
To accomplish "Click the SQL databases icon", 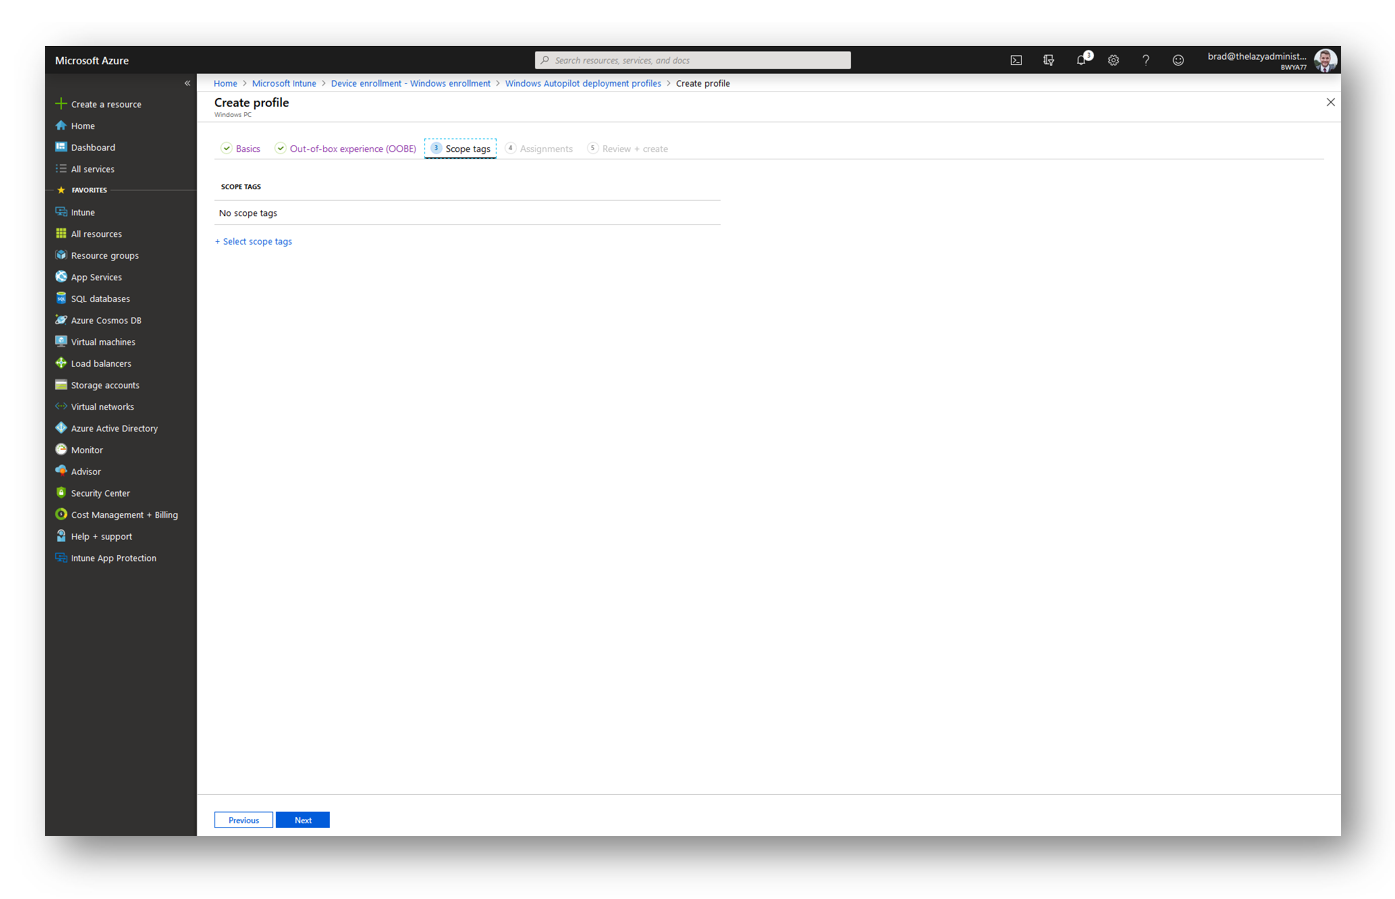I will 61,298.
